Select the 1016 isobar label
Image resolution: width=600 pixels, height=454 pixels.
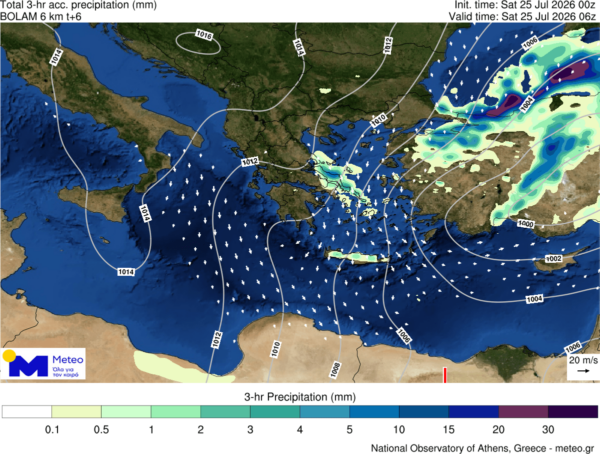click(204, 35)
